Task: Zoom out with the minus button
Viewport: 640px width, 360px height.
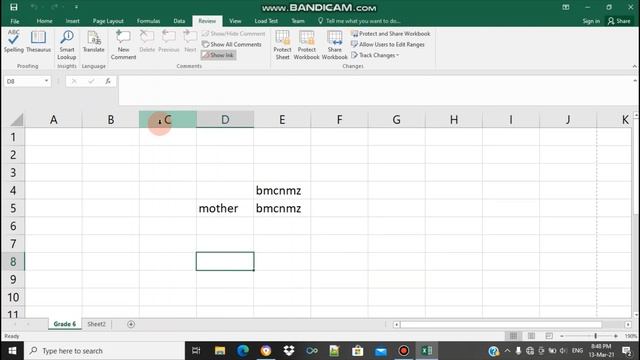Action: click(562, 336)
